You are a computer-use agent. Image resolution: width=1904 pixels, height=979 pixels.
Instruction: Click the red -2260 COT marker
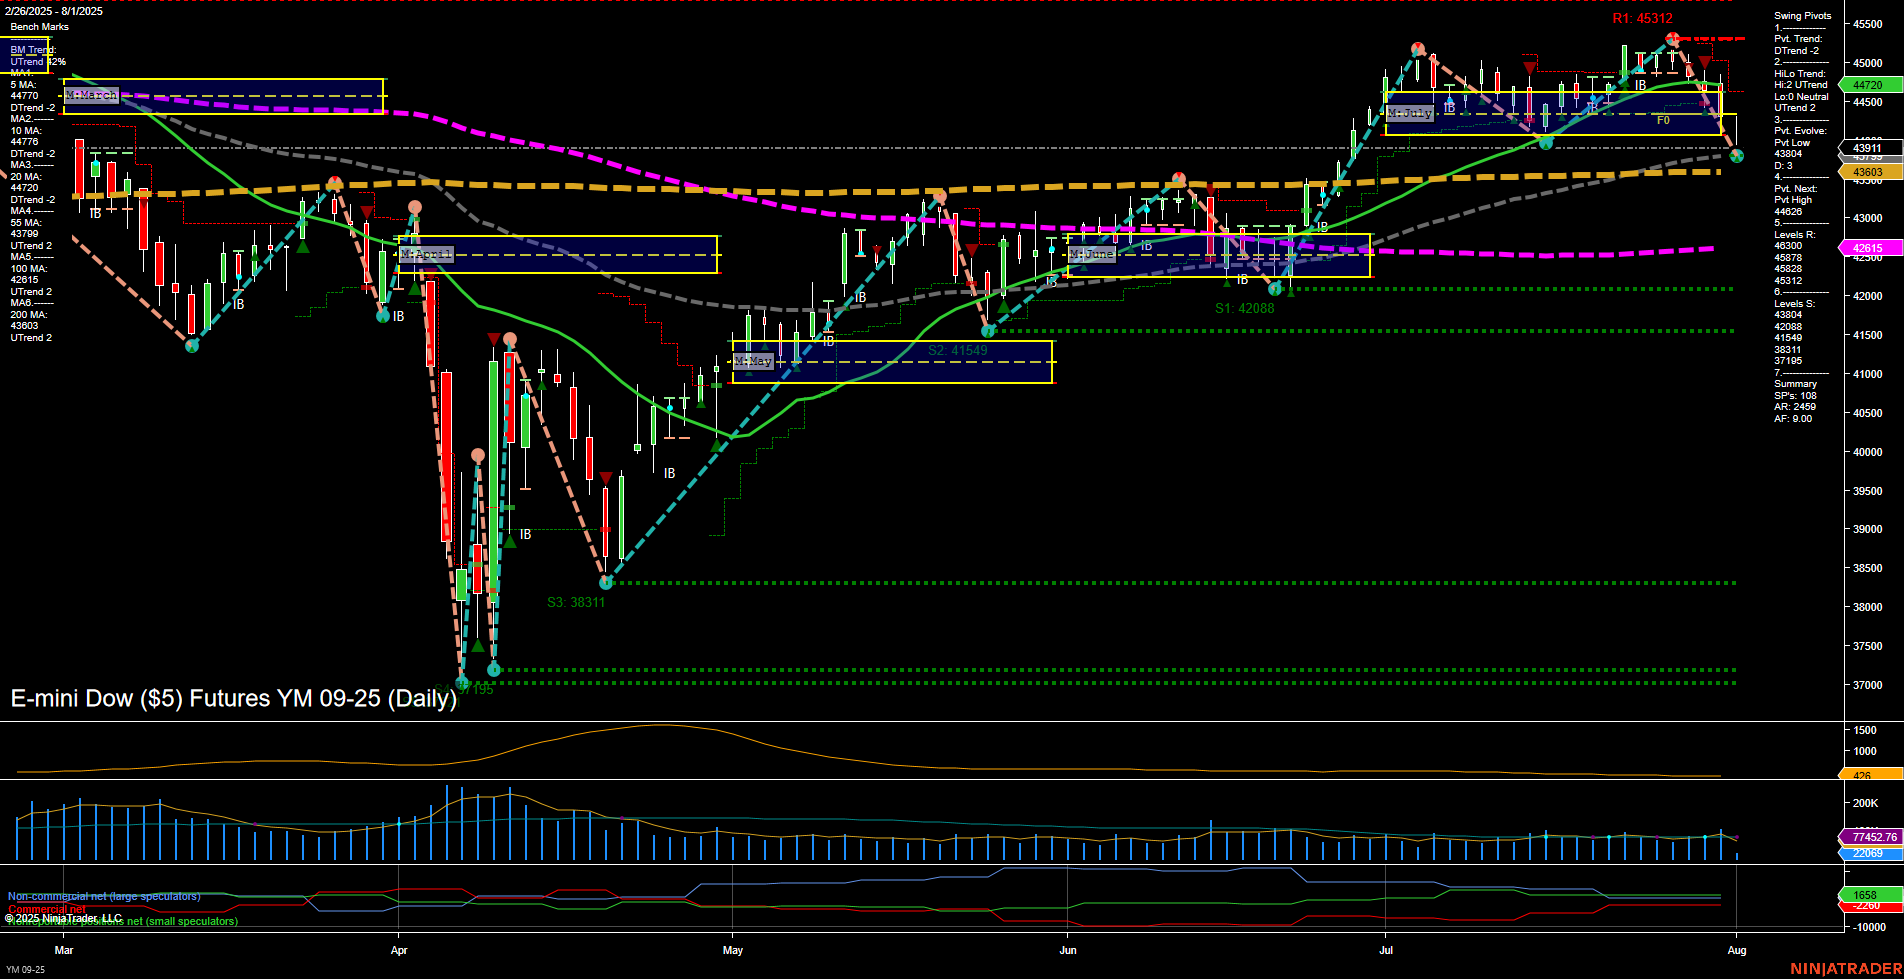pos(1871,906)
